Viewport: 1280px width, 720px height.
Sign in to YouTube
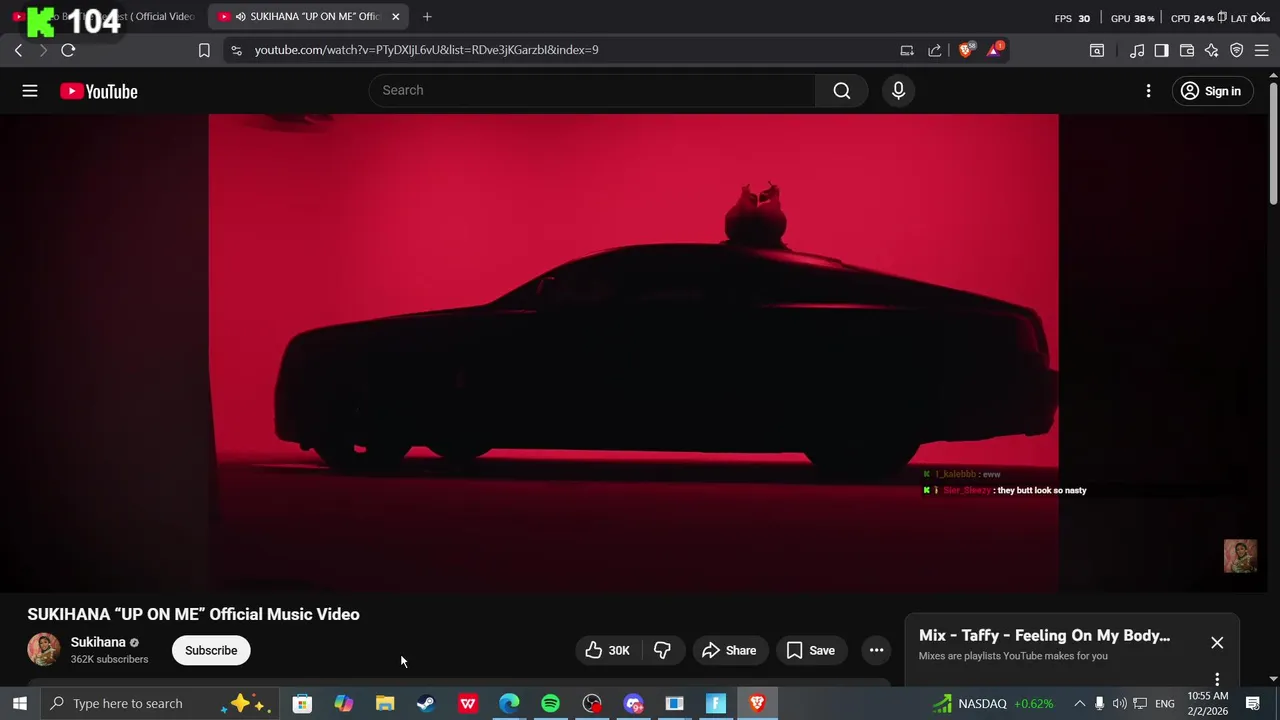pyautogui.click(x=1211, y=91)
